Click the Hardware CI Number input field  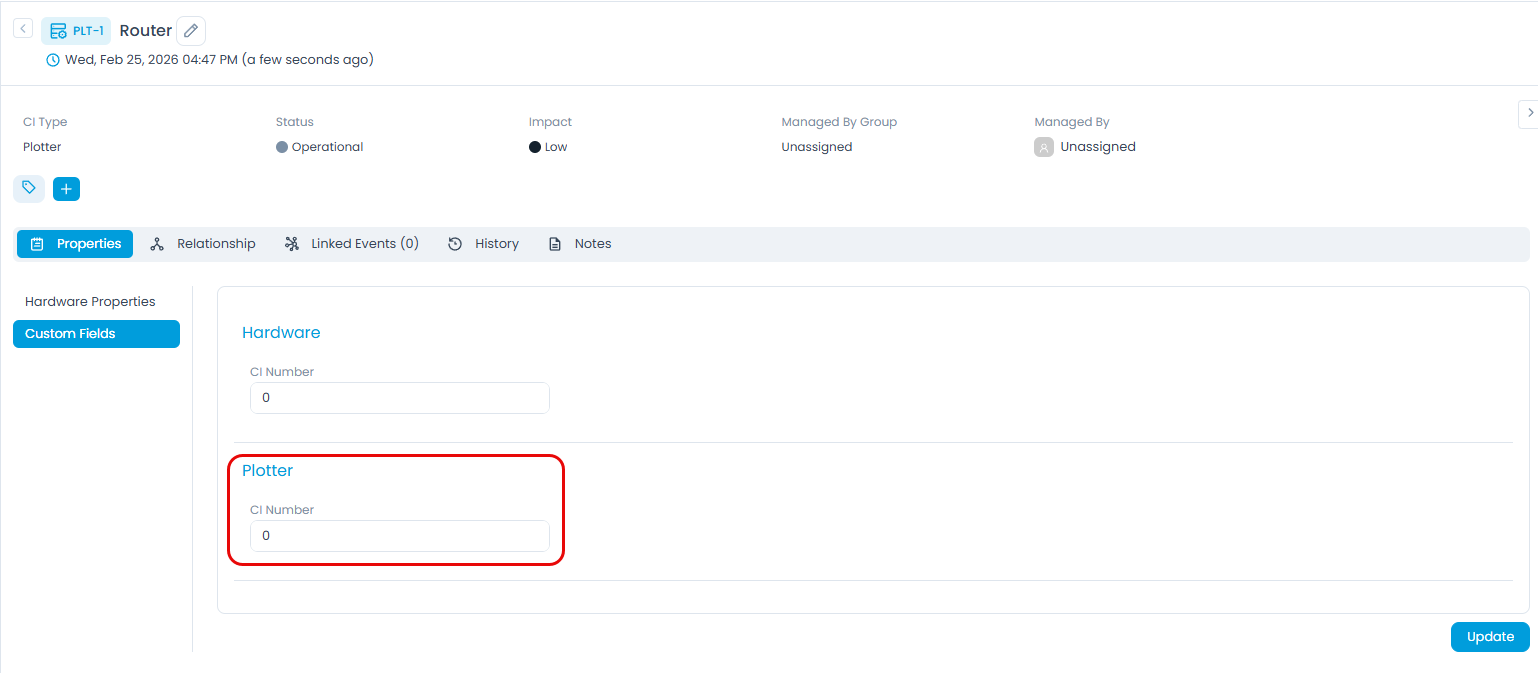[x=399, y=398]
